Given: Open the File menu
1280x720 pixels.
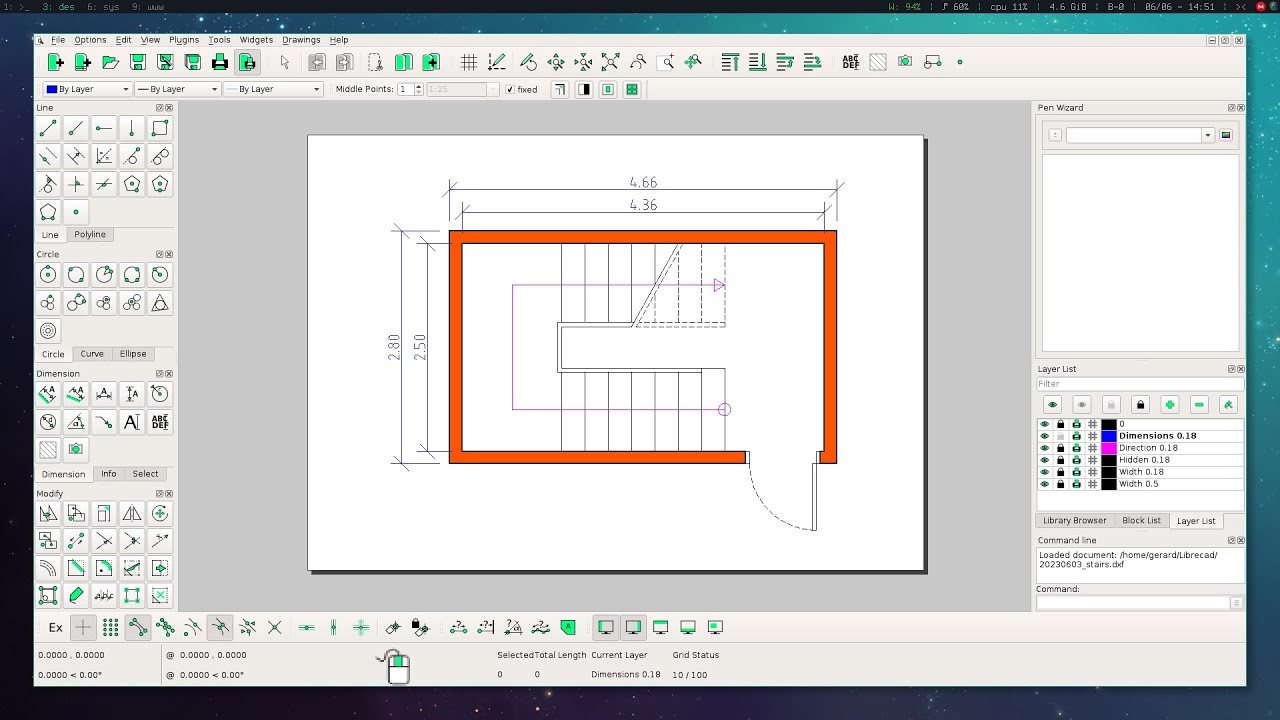Looking at the screenshot, I should coord(58,40).
